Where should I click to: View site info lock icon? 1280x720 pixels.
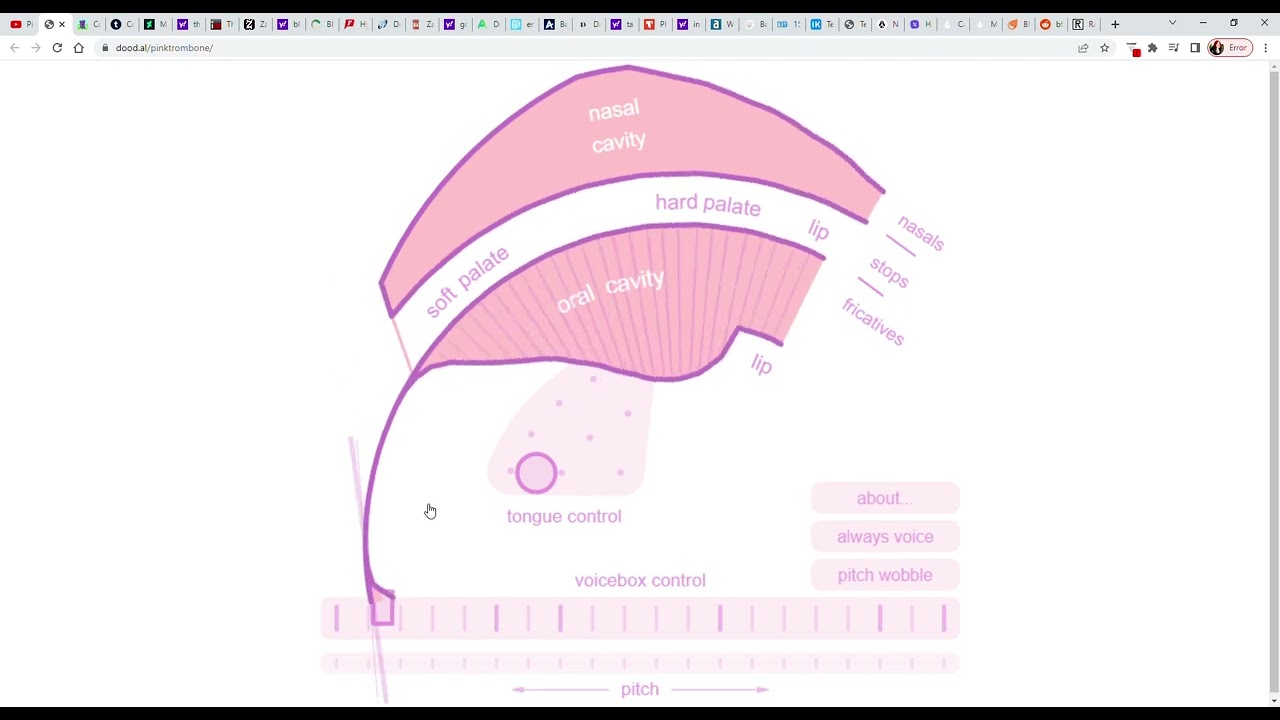pos(104,48)
